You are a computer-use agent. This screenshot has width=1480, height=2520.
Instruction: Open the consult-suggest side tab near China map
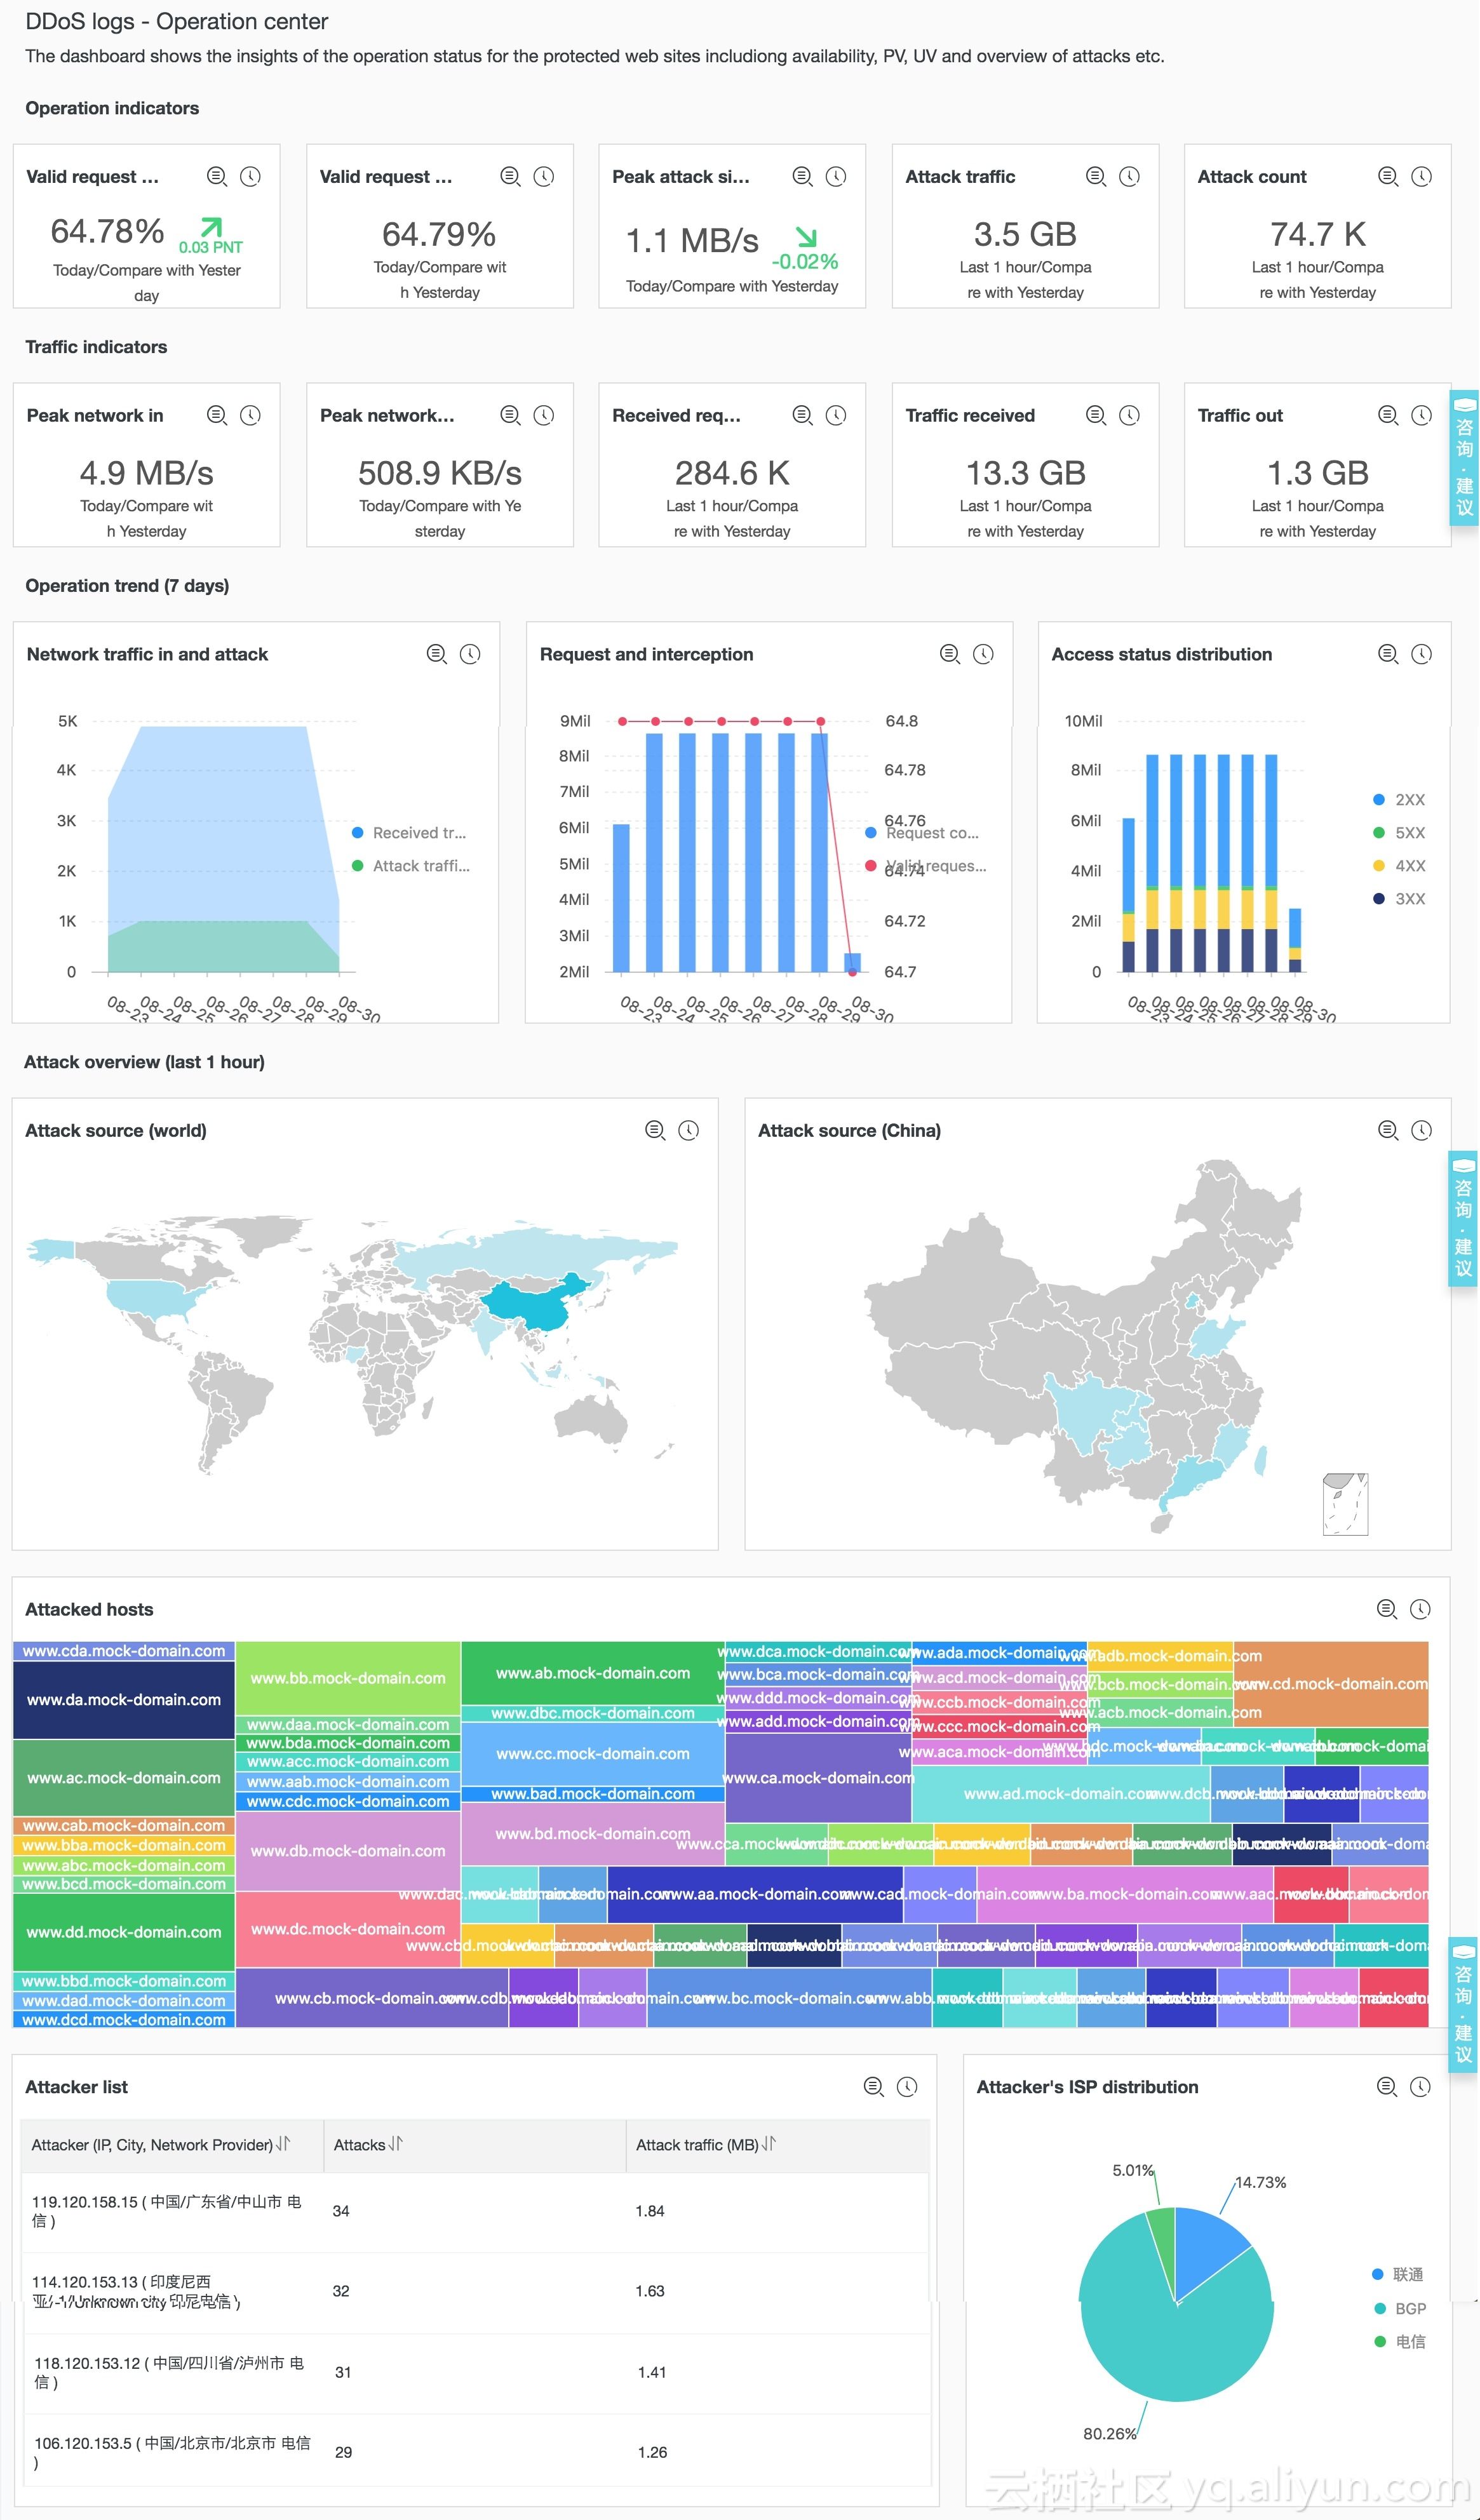tap(1463, 1218)
